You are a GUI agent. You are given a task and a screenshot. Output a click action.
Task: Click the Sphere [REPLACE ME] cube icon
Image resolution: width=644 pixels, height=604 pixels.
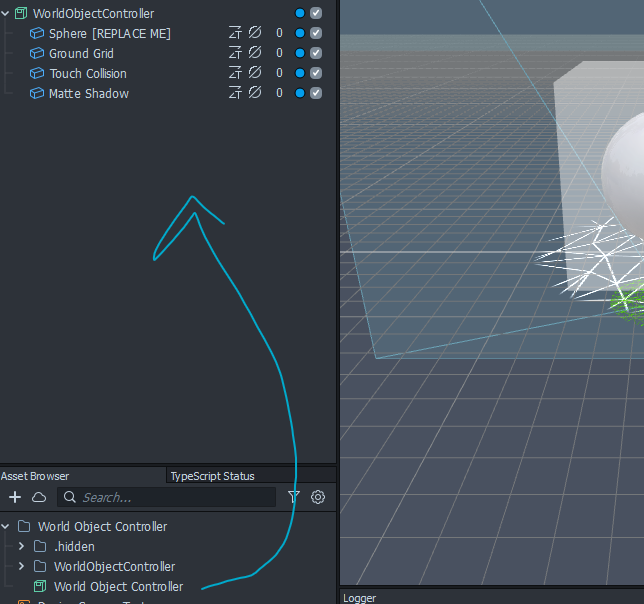pyautogui.click(x=38, y=34)
